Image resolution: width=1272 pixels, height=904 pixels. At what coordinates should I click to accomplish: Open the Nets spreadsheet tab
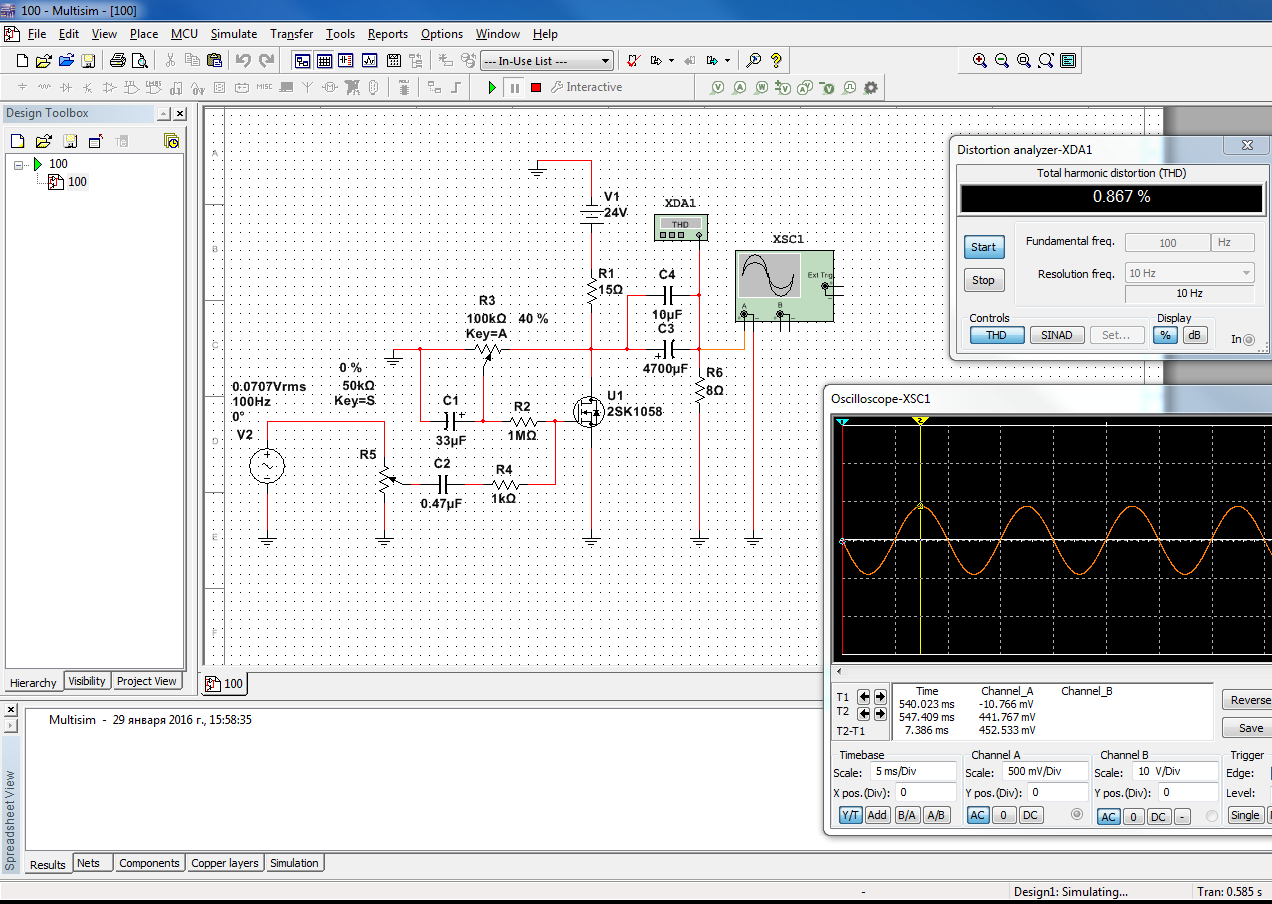point(89,863)
